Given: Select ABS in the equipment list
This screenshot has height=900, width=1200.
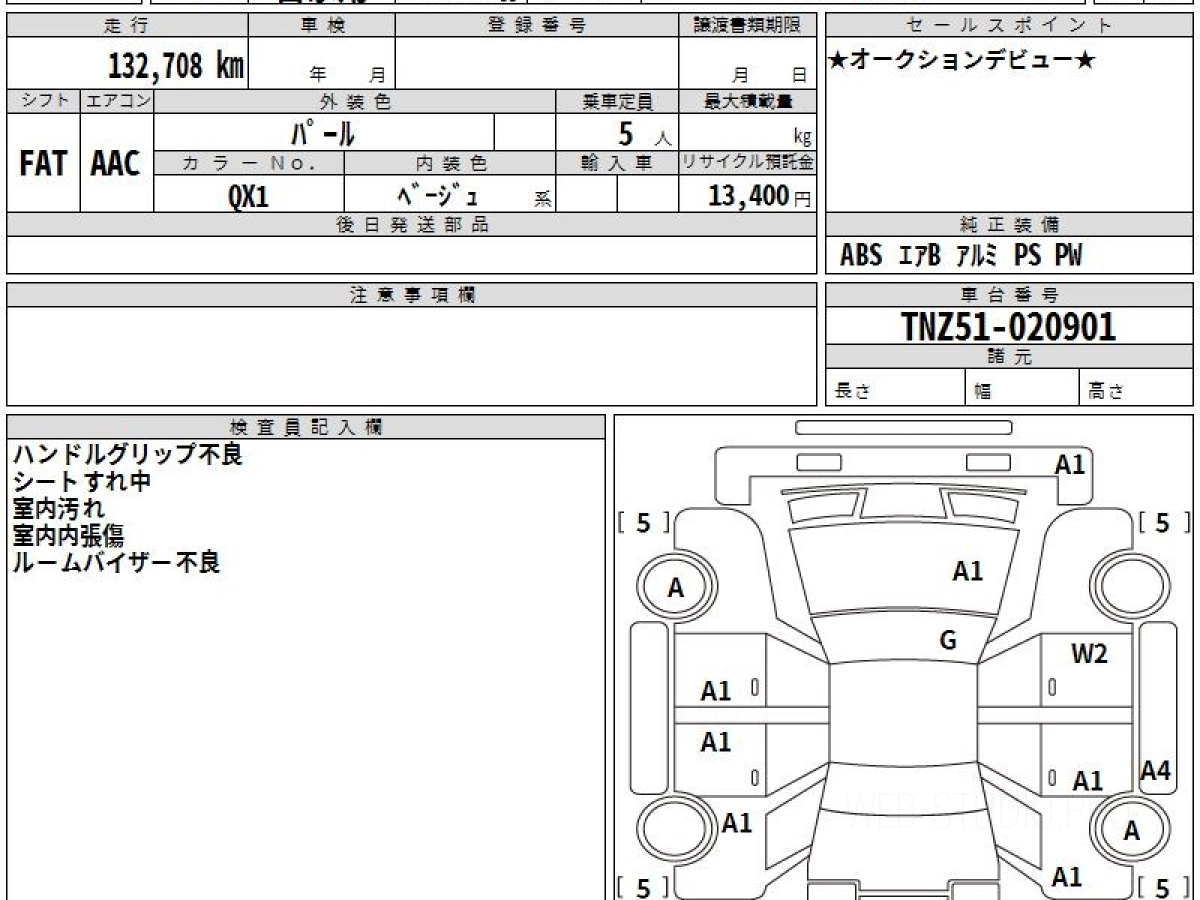Looking at the screenshot, I should pyautogui.click(x=861, y=256).
